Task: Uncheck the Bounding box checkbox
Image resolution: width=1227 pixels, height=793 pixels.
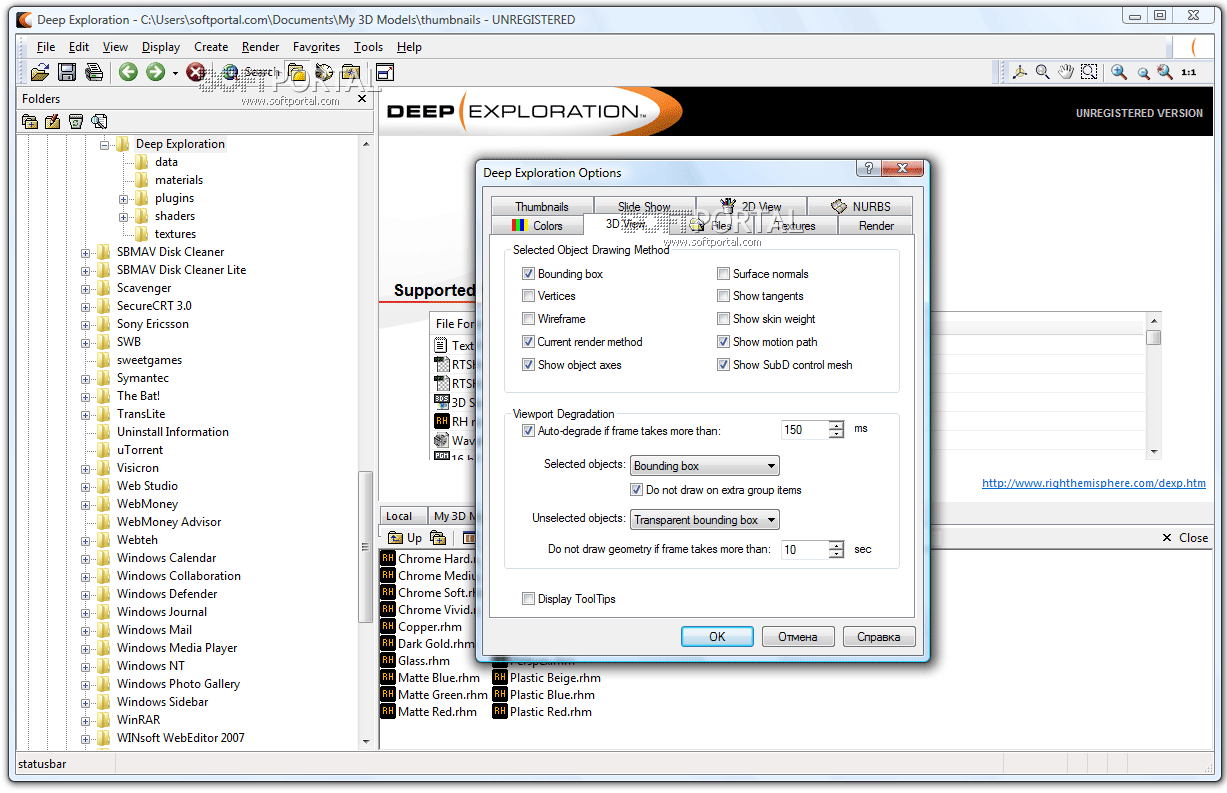Action: tap(528, 274)
